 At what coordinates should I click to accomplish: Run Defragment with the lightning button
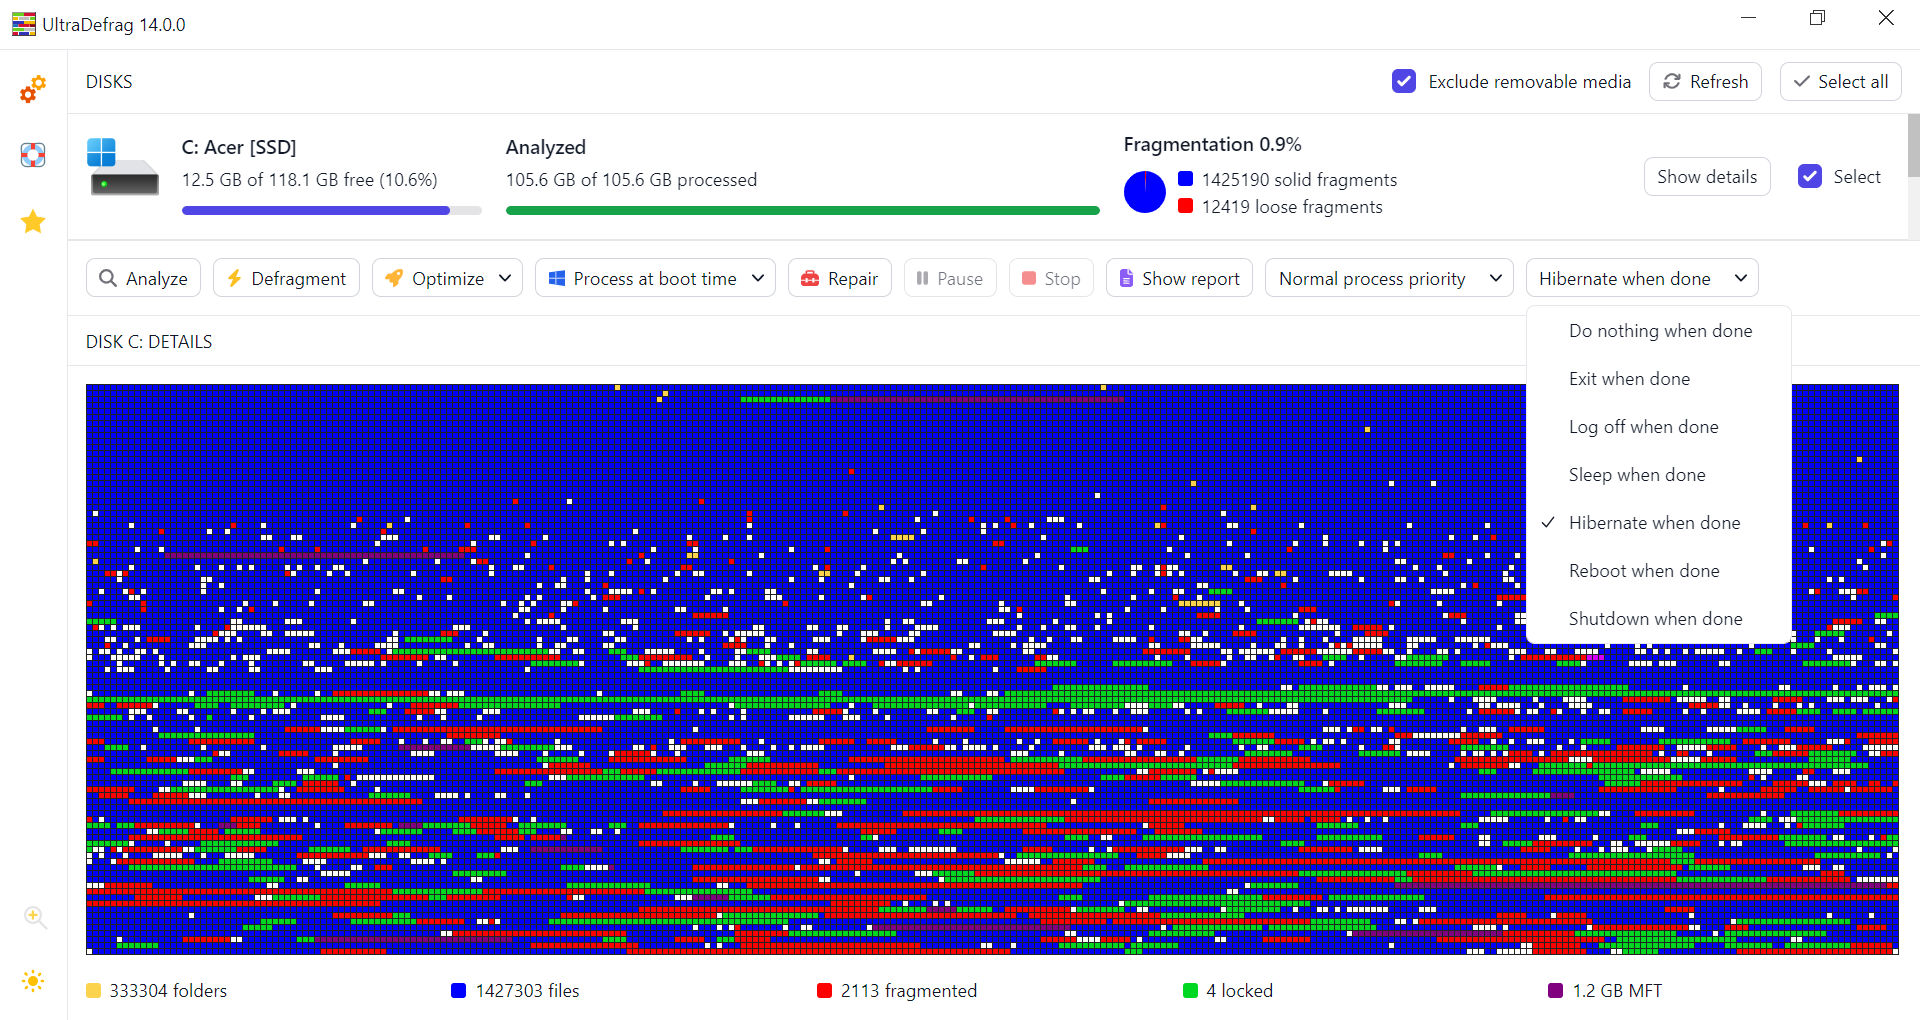click(286, 278)
